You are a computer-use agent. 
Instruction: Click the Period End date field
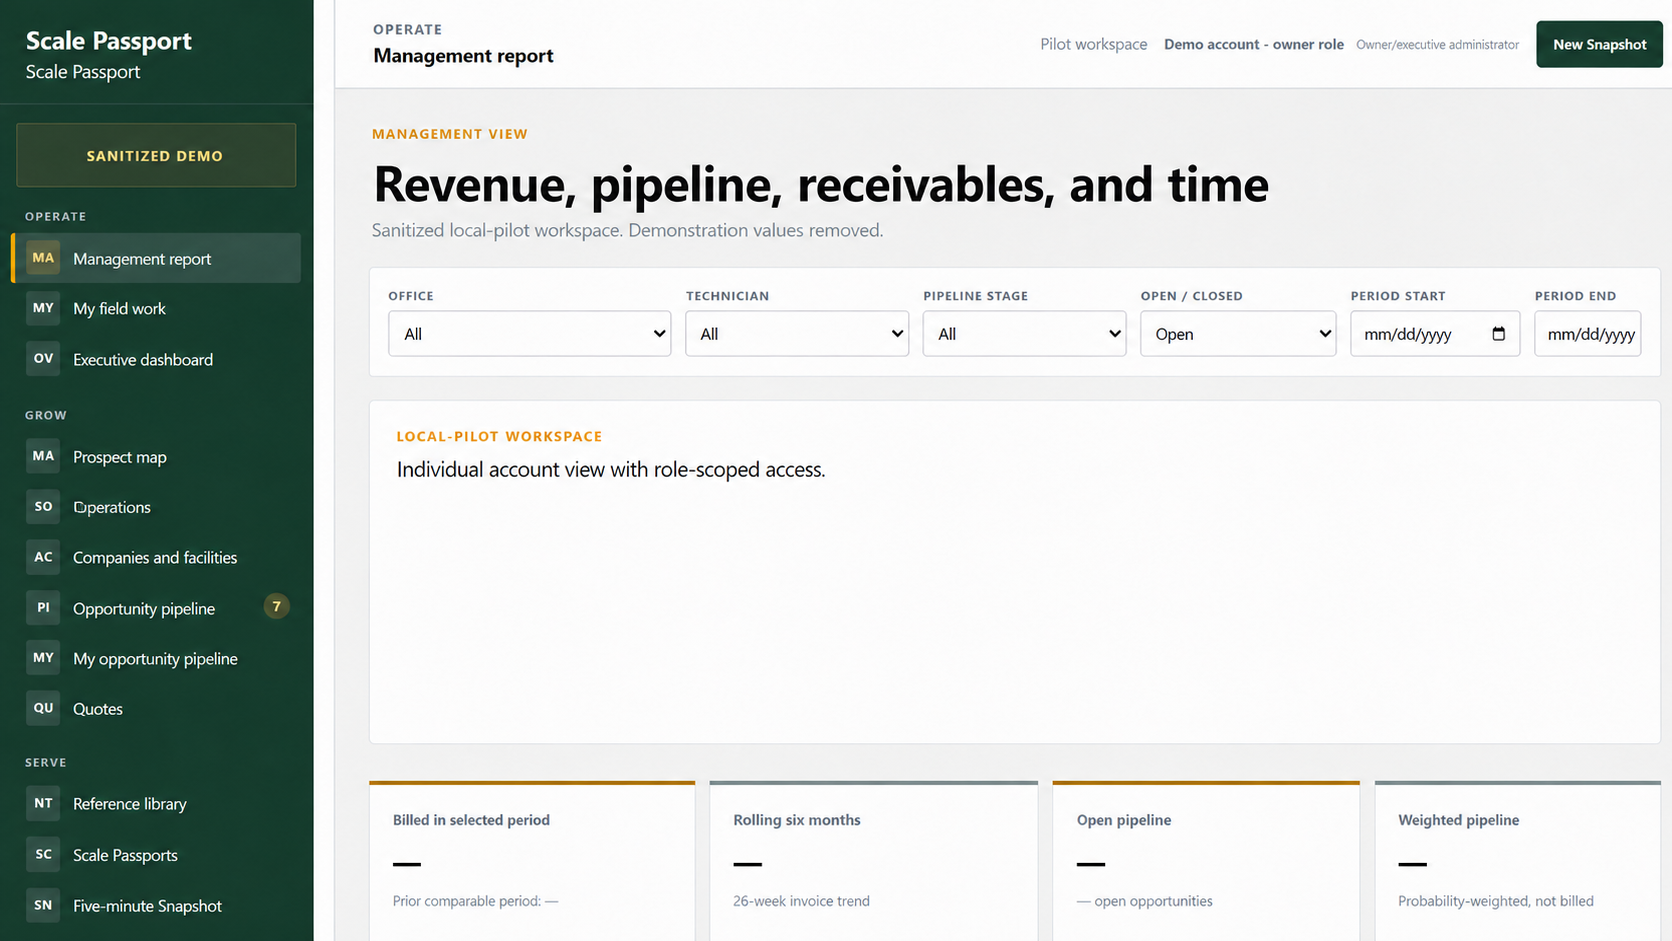(1588, 334)
